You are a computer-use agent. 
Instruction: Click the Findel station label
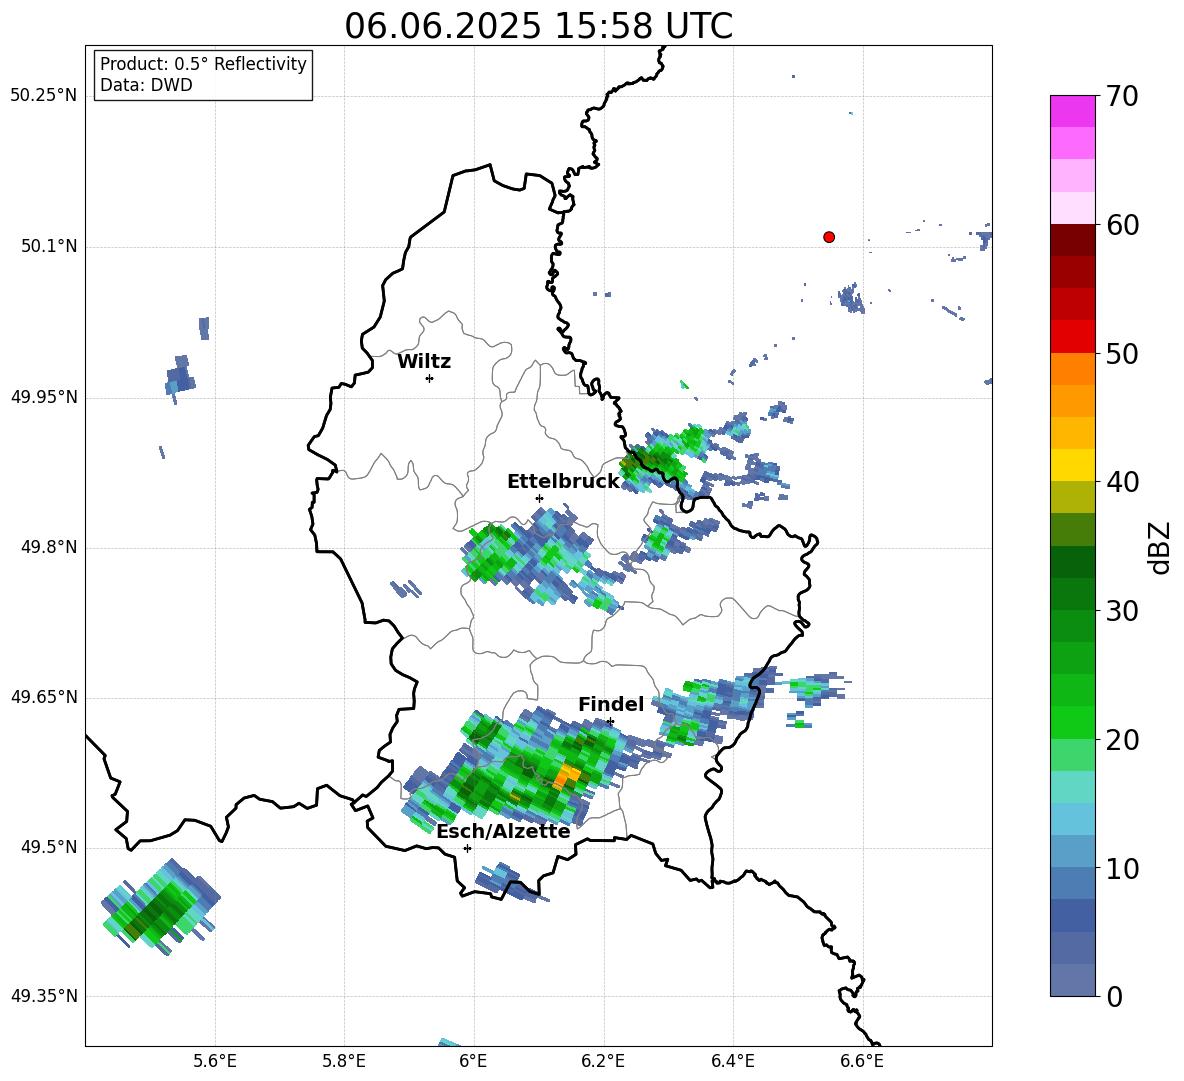click(611, 704)
